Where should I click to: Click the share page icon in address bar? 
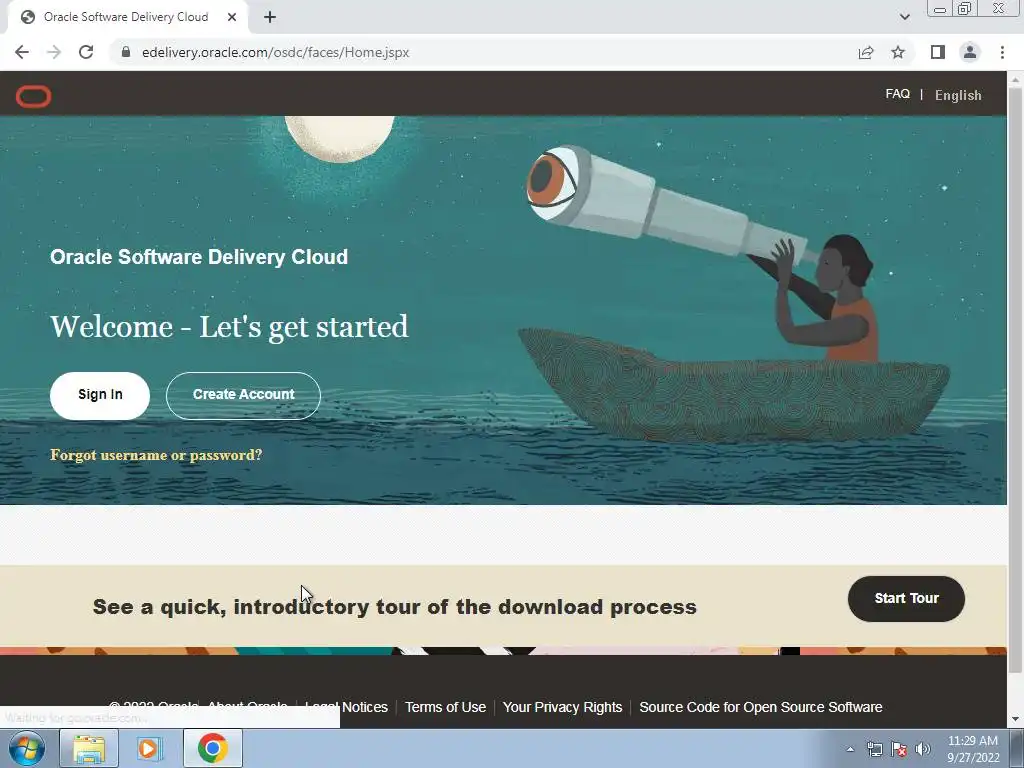(x=866, y=52)
